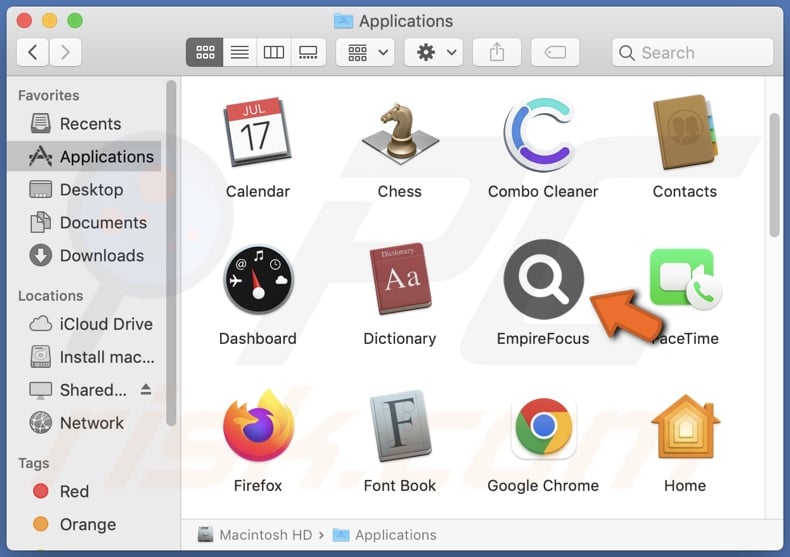This screenshot has width=790, height=557.
Task: Open the gear action menu dropdown
Action: pyautogui.click(x=433, y=52)
